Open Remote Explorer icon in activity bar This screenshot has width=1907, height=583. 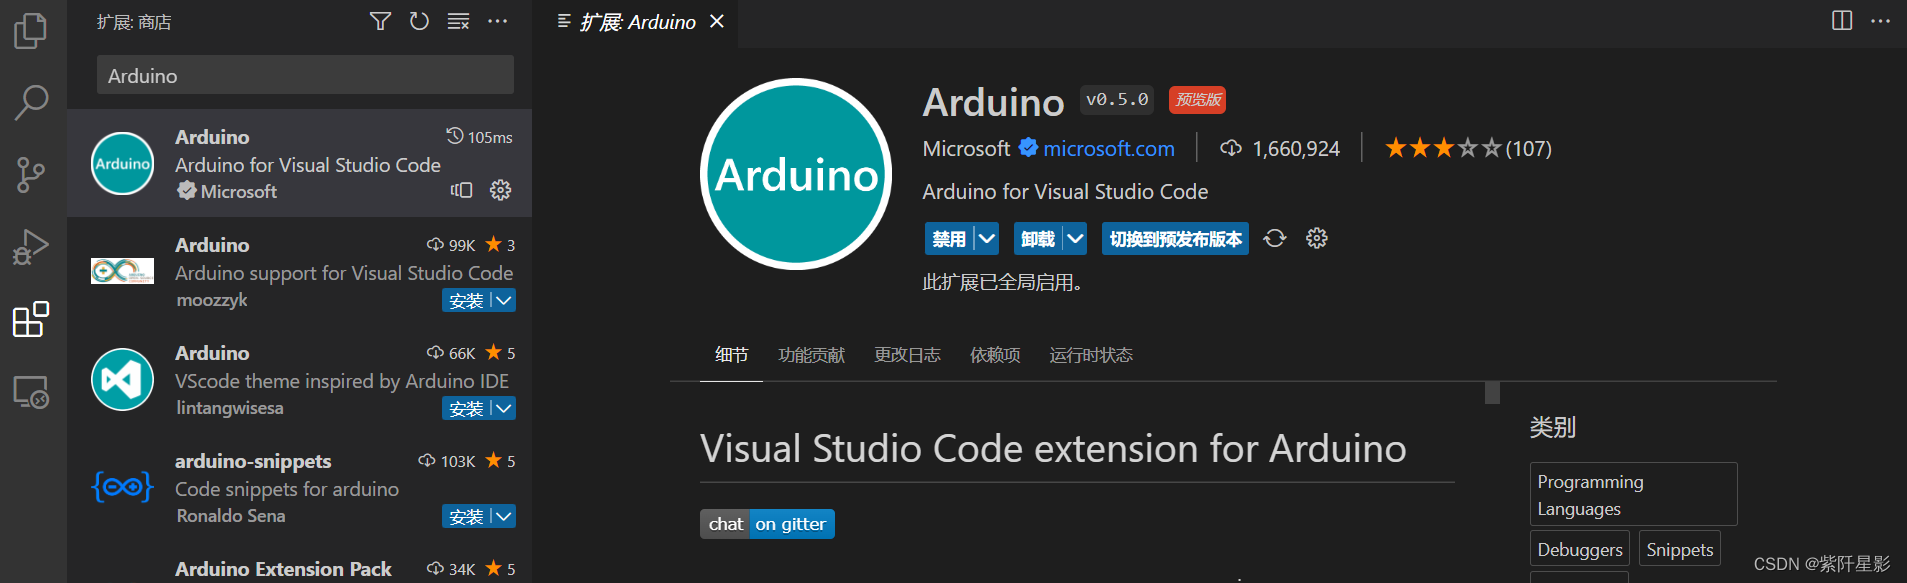tap(31, 392)
